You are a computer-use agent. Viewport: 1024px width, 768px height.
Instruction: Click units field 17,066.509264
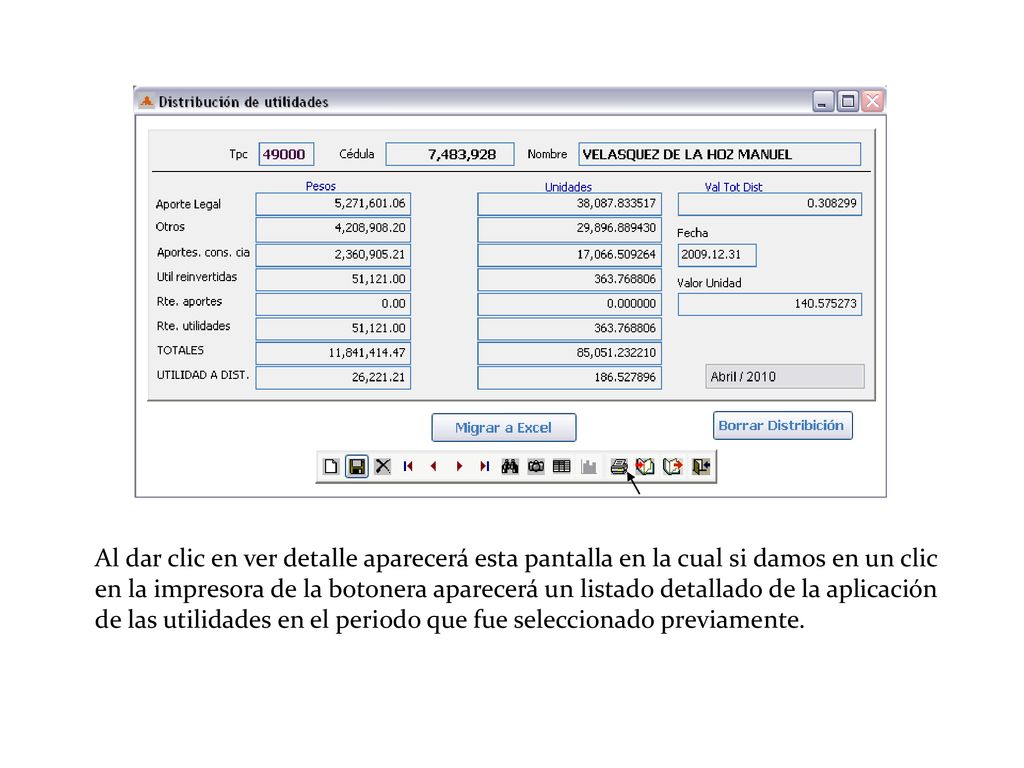click(569, 254)
